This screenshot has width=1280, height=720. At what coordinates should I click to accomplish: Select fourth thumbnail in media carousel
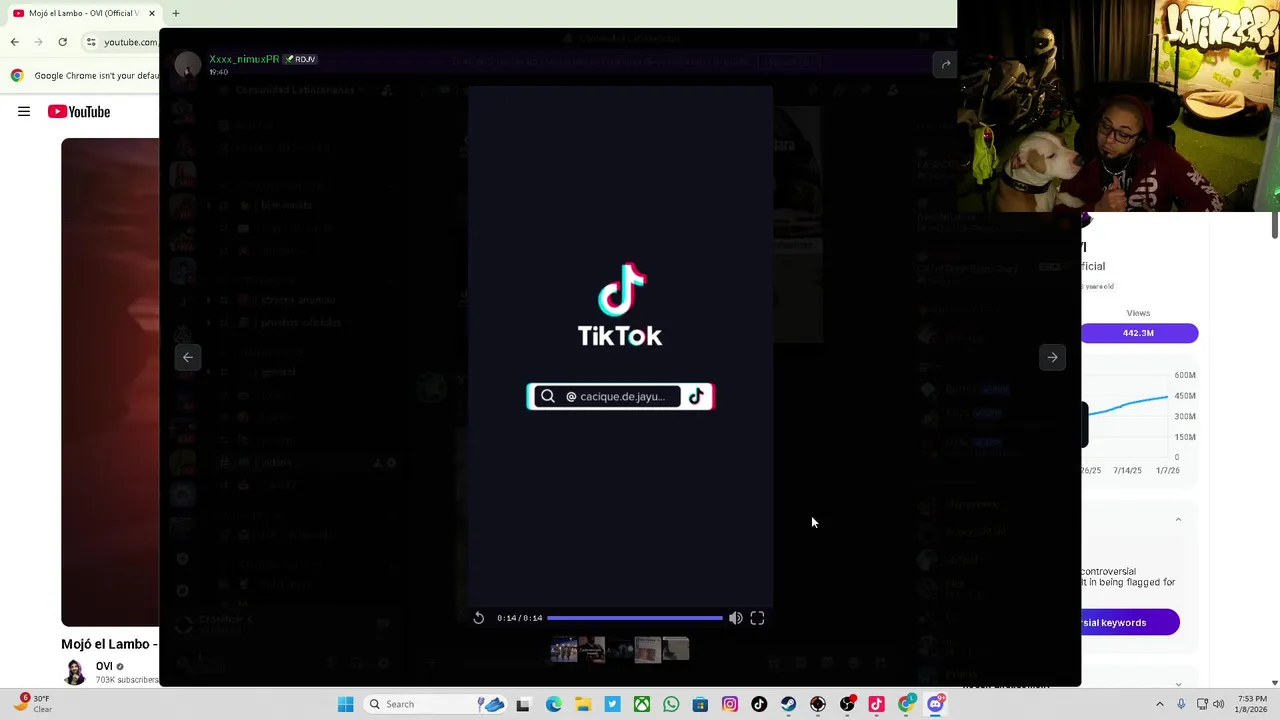click(x=648, y=650)
